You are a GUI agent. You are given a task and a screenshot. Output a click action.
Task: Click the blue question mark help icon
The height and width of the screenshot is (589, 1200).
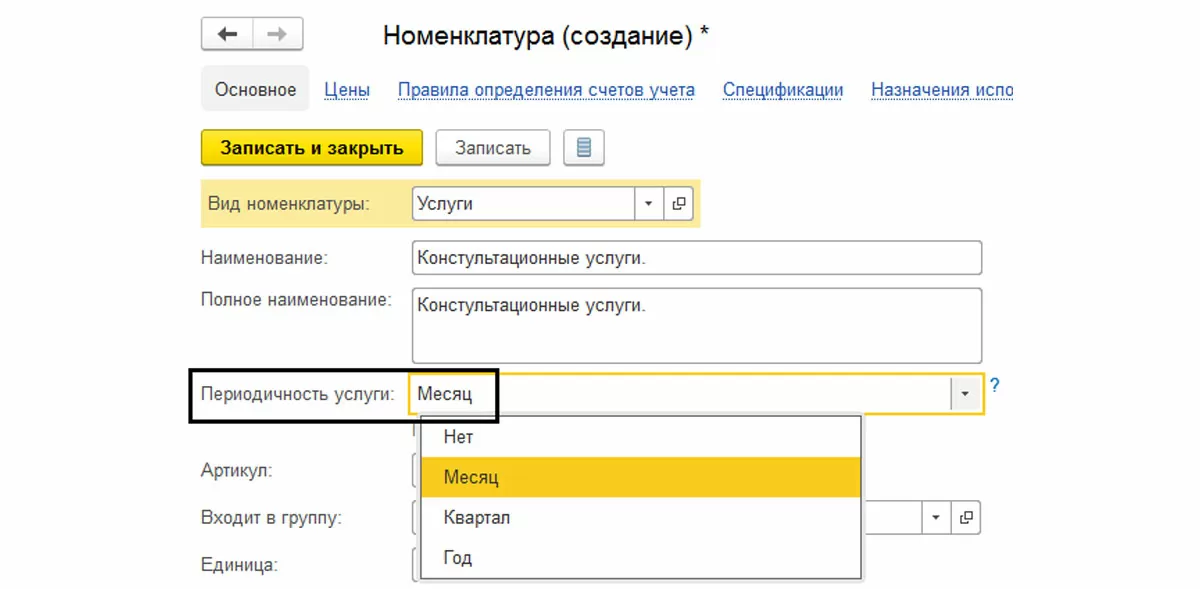(995, 385)
